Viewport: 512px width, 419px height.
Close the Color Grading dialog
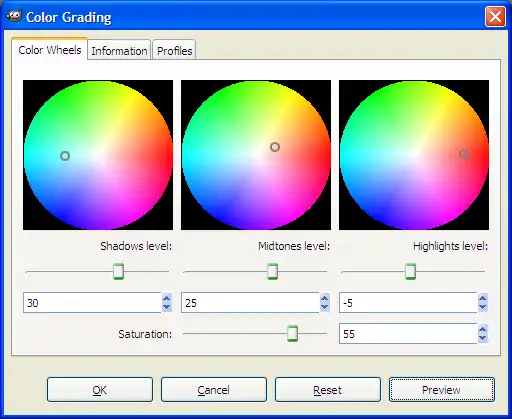click(495, 17)
